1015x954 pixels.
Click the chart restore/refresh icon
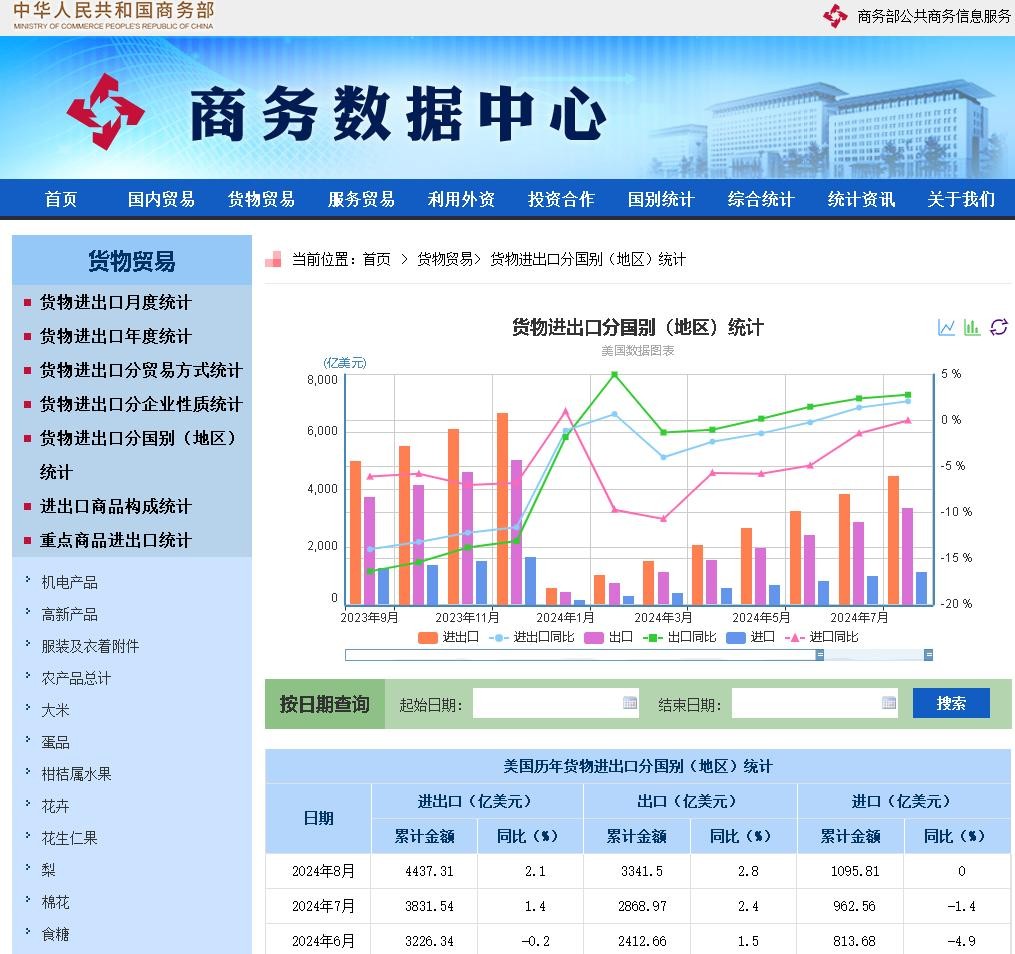click(x=998, y=327)
